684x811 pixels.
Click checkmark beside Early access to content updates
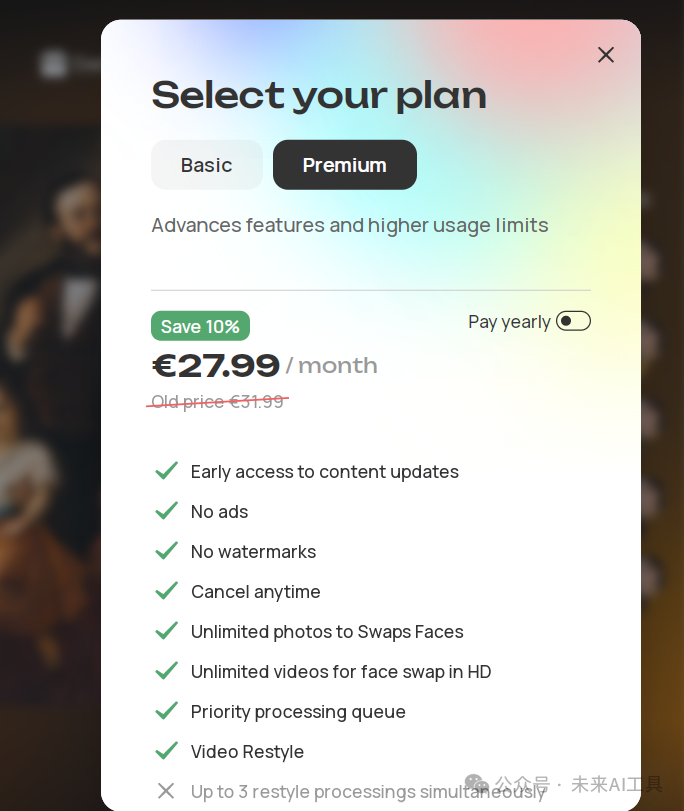coord(166,471)
